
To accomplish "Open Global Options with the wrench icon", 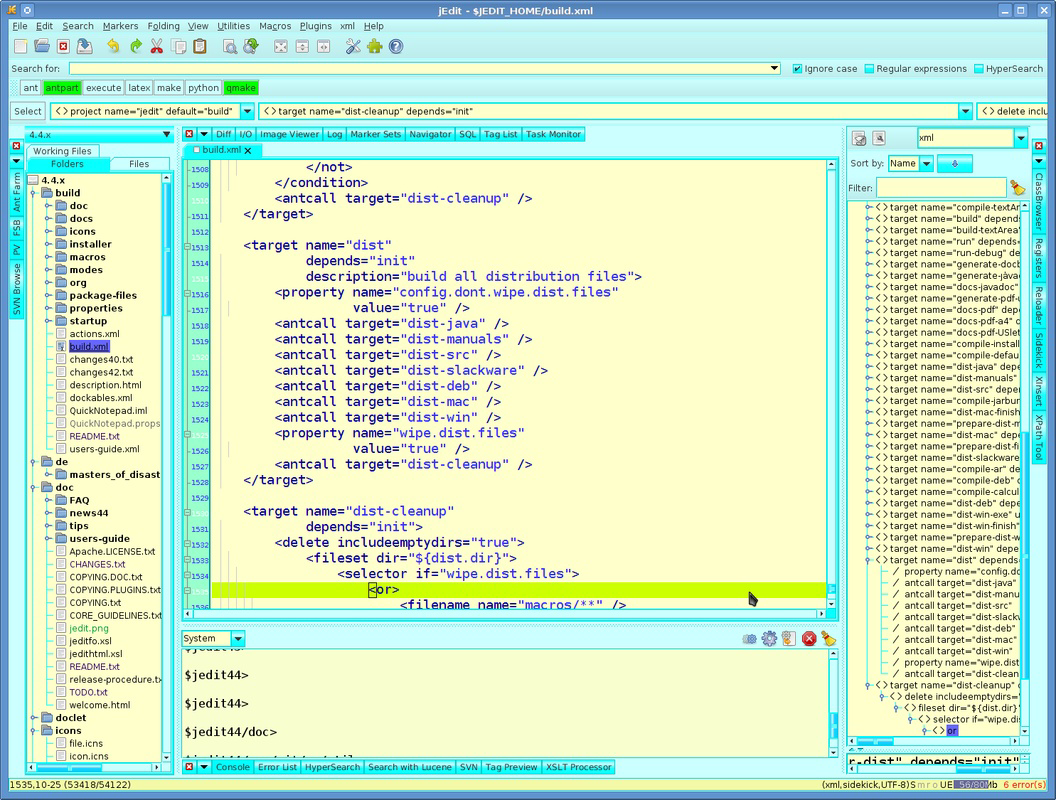I will point(352,46).
